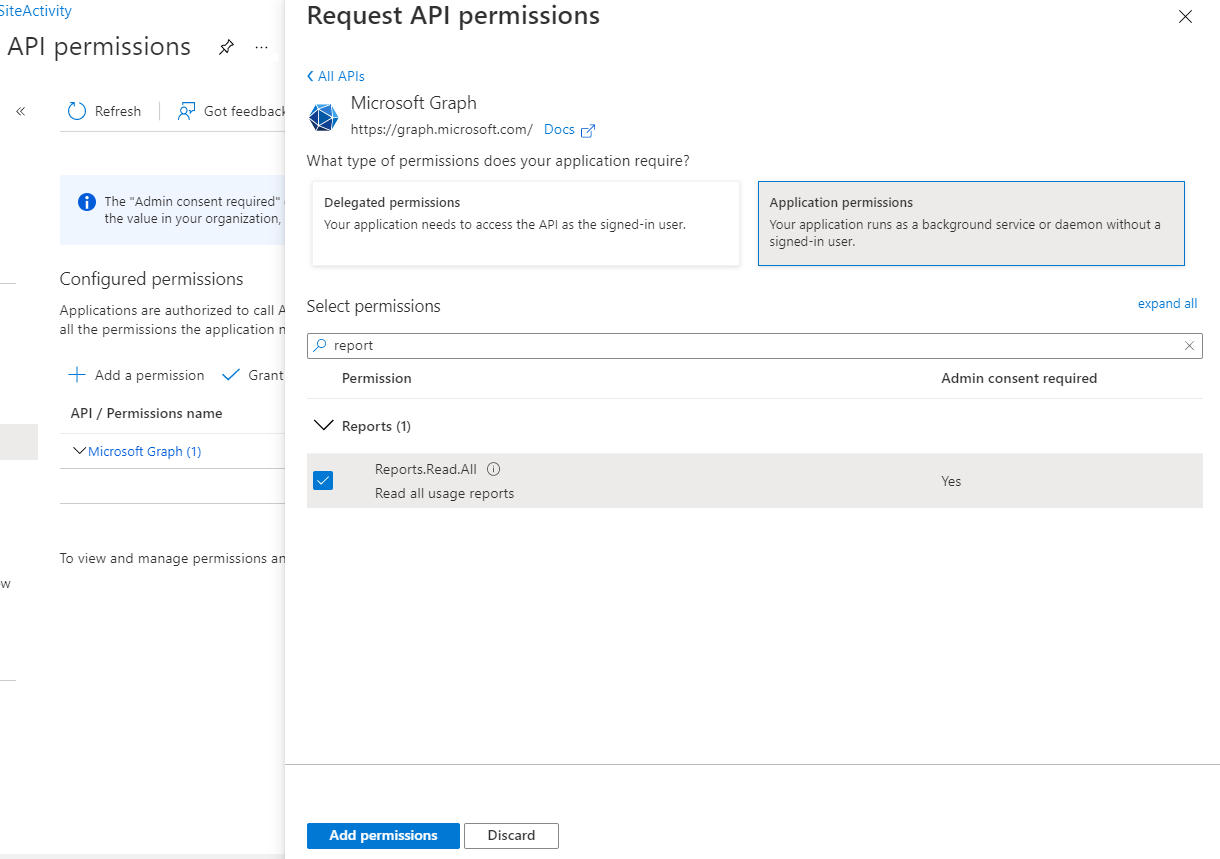The height and width of the screenshot is (859, 1220).
Task: Select the Delegated permissions card
Action: (x=526, y=223)
